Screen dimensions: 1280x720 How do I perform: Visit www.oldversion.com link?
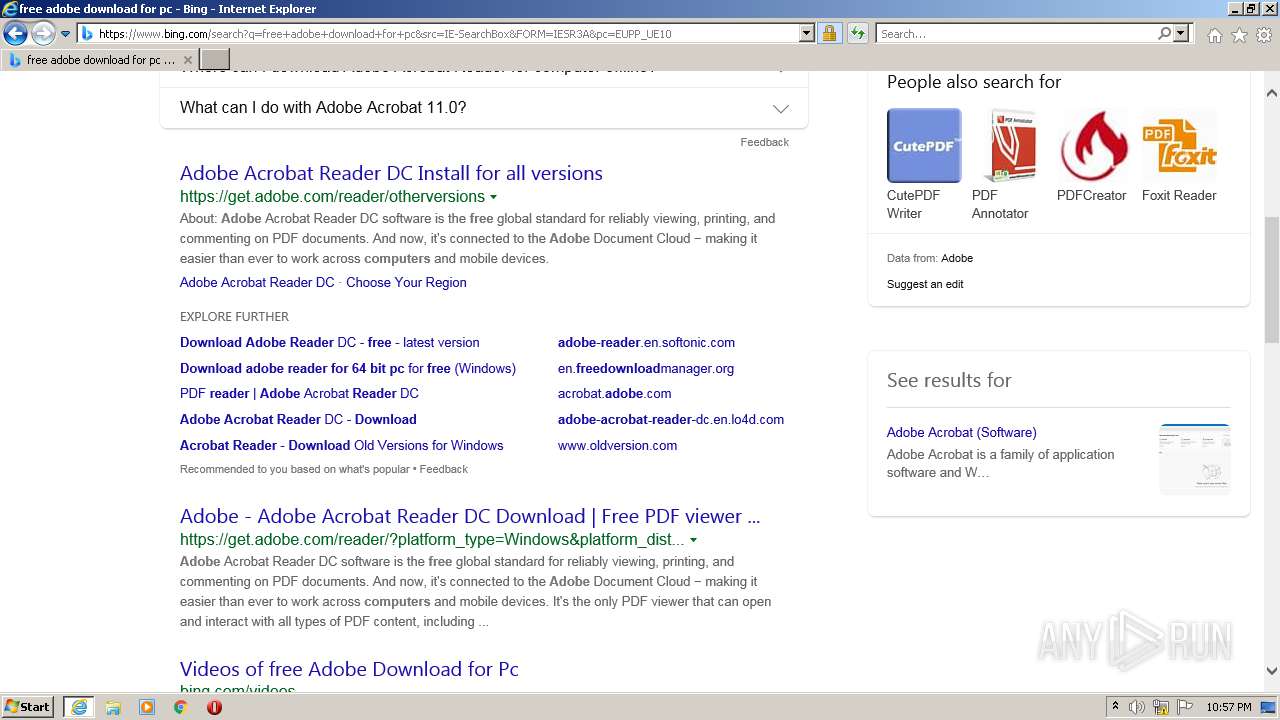tap(617, 445)
